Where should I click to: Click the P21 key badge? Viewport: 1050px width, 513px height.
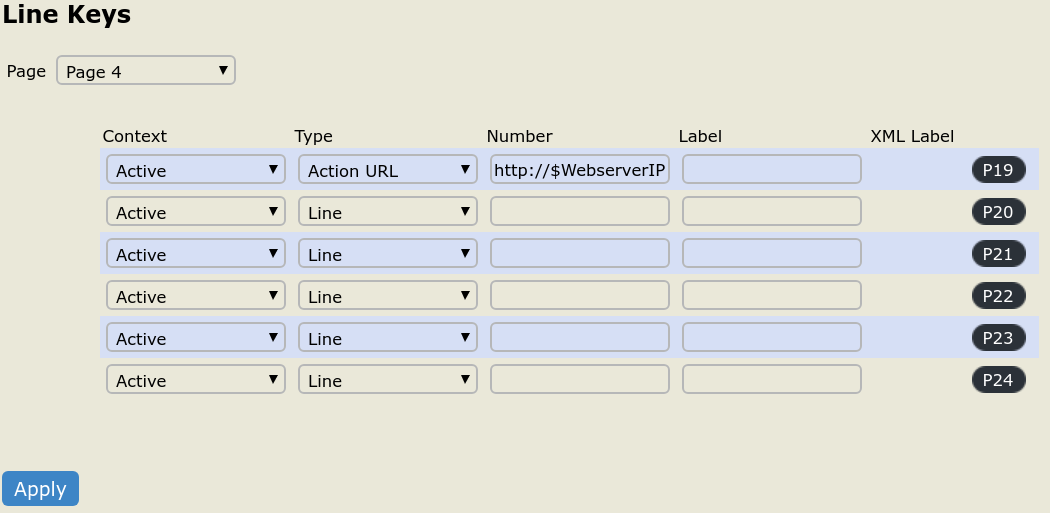[x=998, y=254]
